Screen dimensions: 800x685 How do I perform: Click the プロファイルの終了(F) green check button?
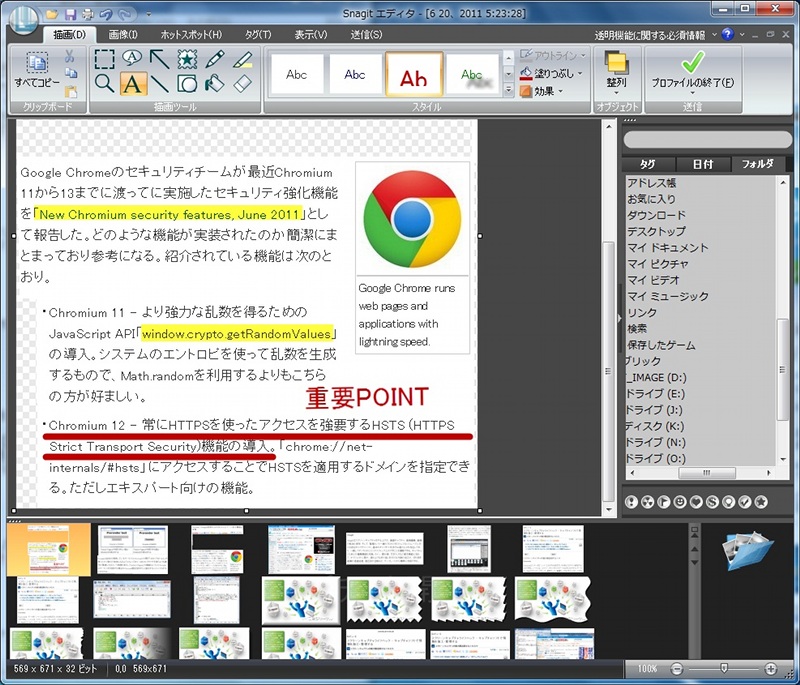692,73
